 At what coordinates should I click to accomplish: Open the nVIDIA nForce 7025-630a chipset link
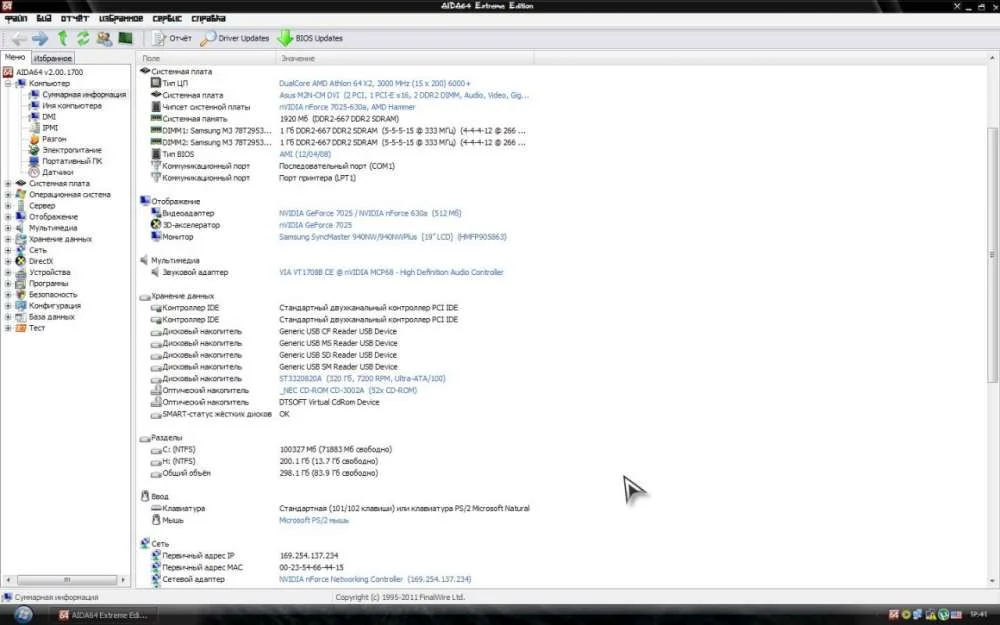pos(347,107)
